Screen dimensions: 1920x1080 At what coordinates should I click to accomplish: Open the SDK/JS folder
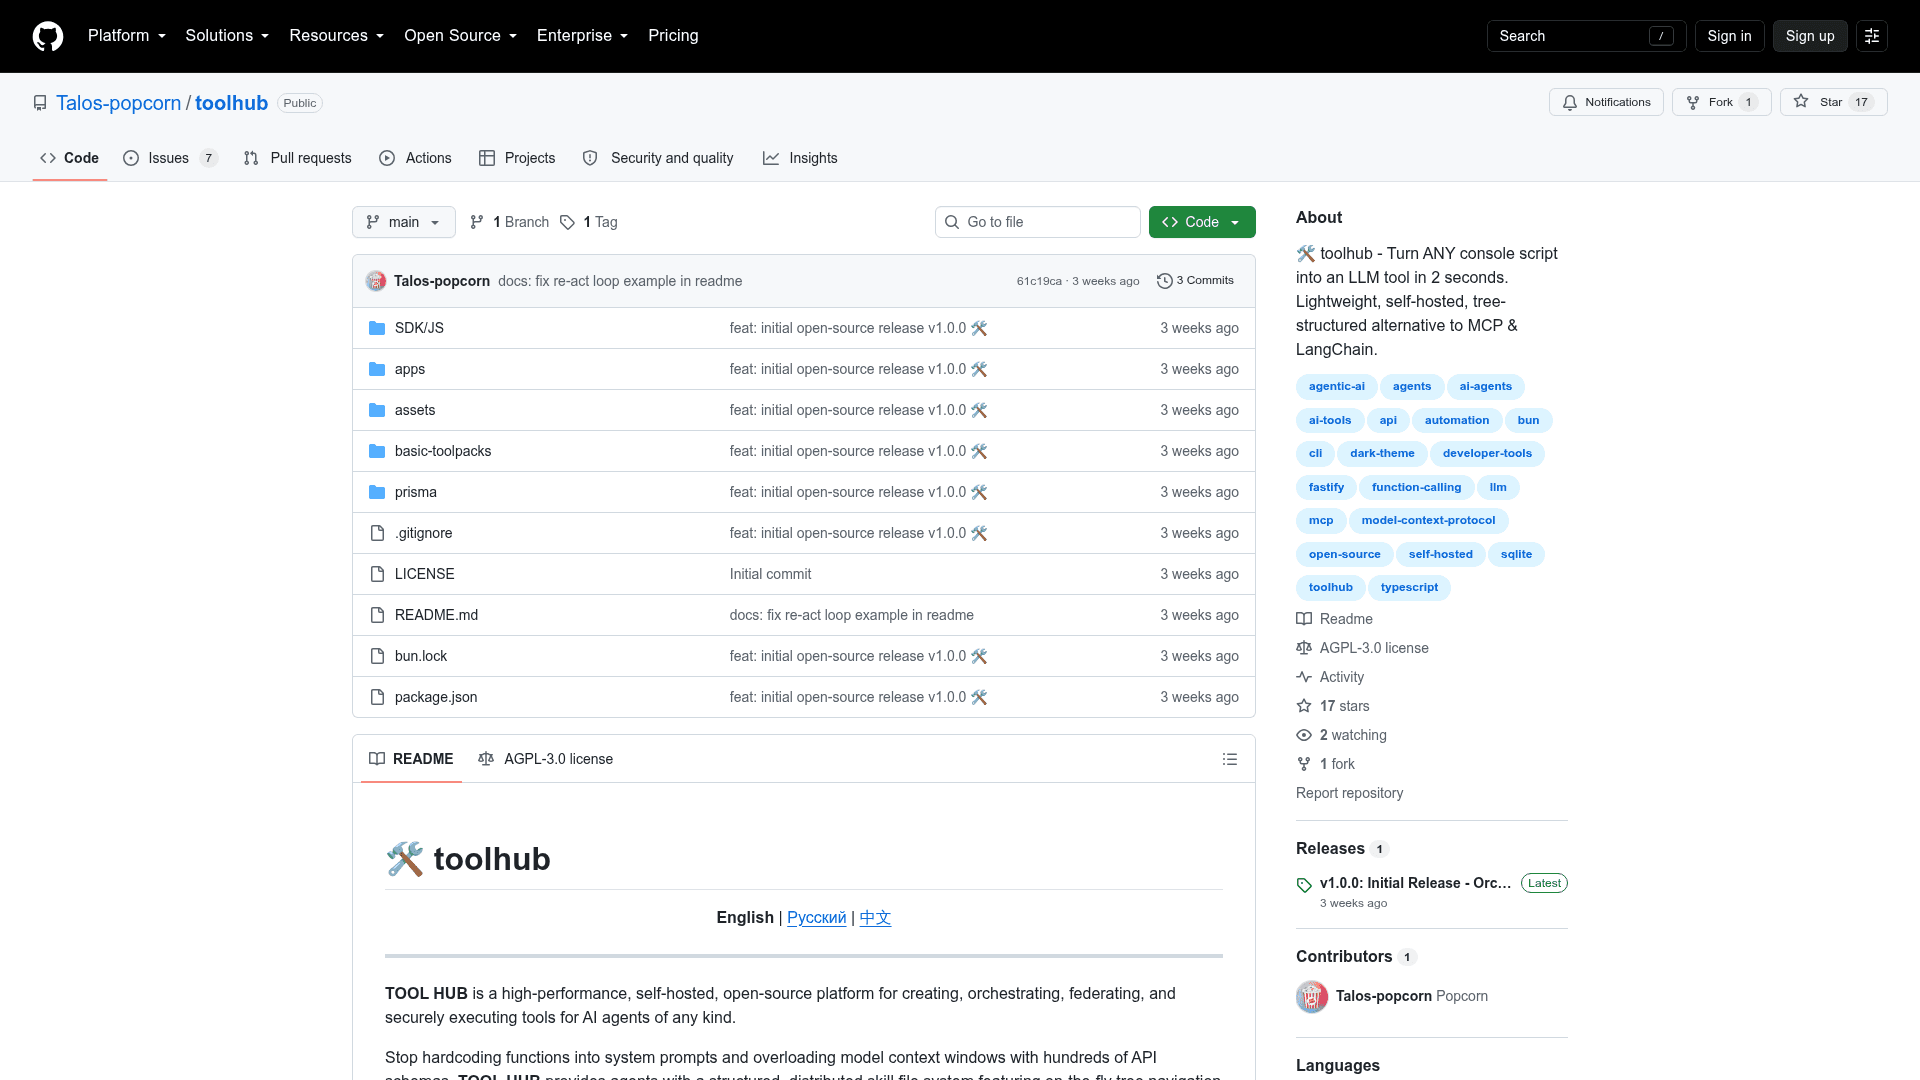419,328
